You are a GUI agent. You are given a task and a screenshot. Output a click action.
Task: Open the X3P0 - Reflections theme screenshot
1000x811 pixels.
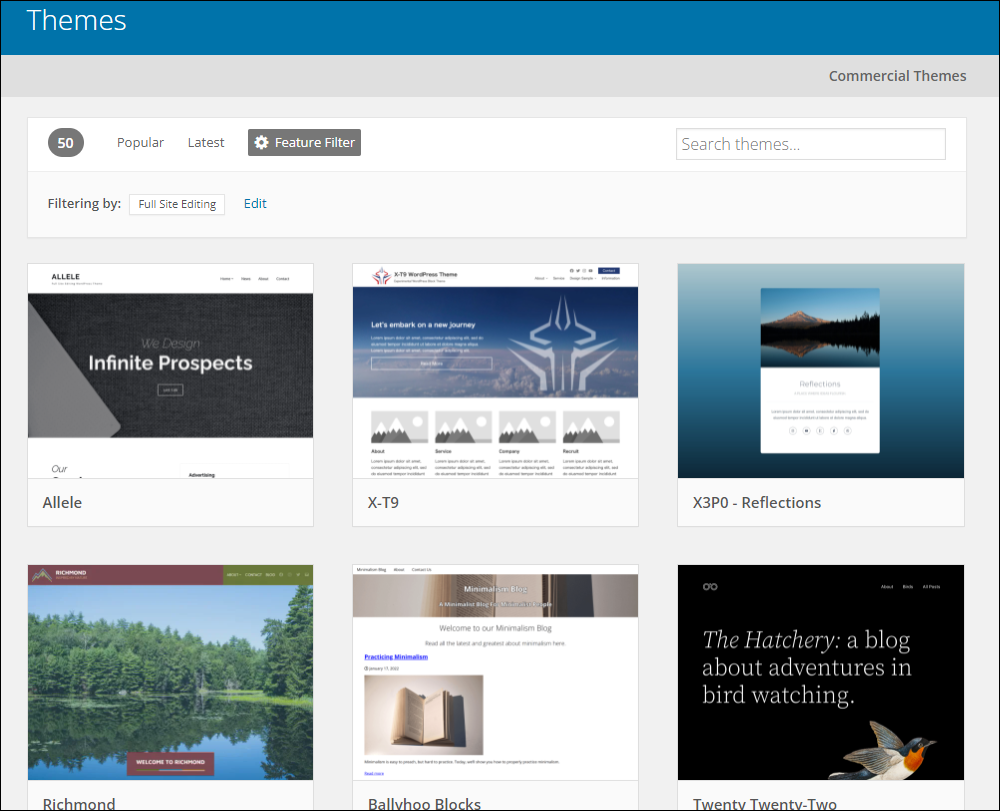[821, 371]
